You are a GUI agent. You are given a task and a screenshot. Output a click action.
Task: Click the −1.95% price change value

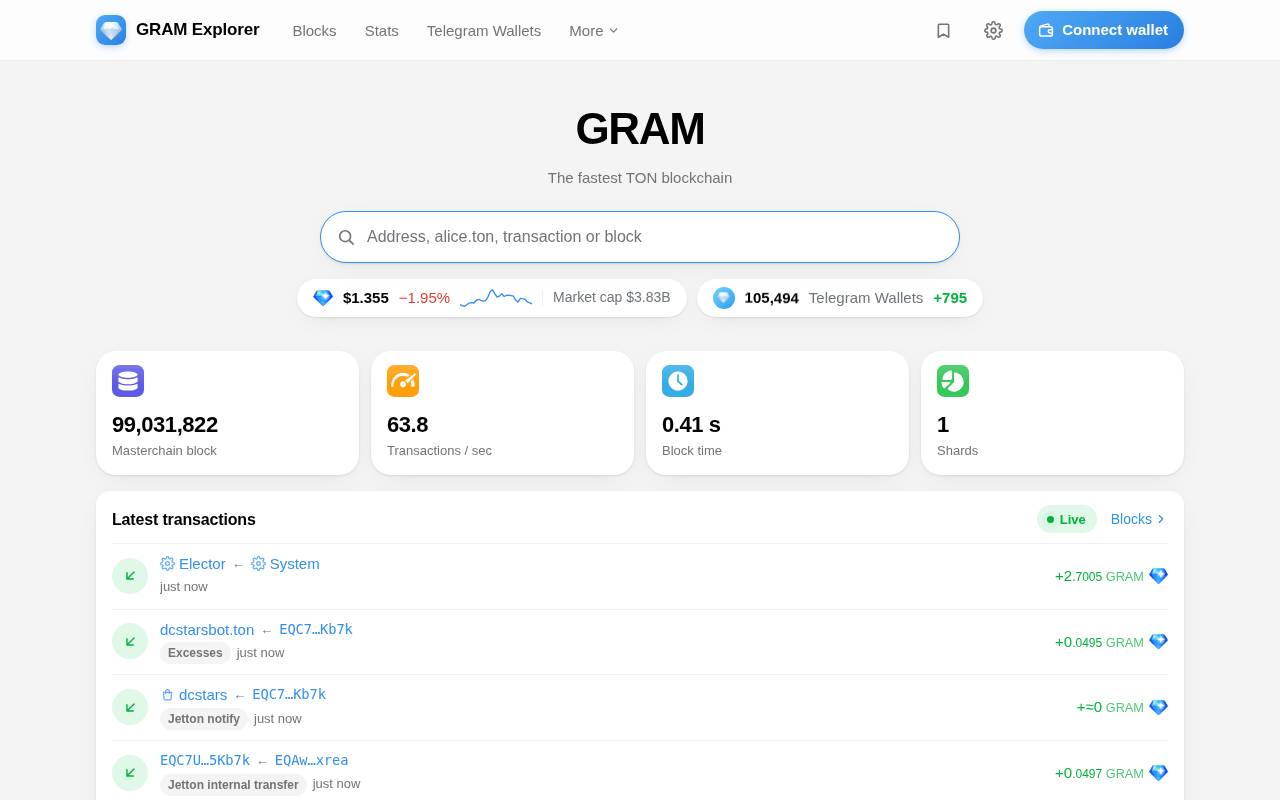[x=424, y=298]
